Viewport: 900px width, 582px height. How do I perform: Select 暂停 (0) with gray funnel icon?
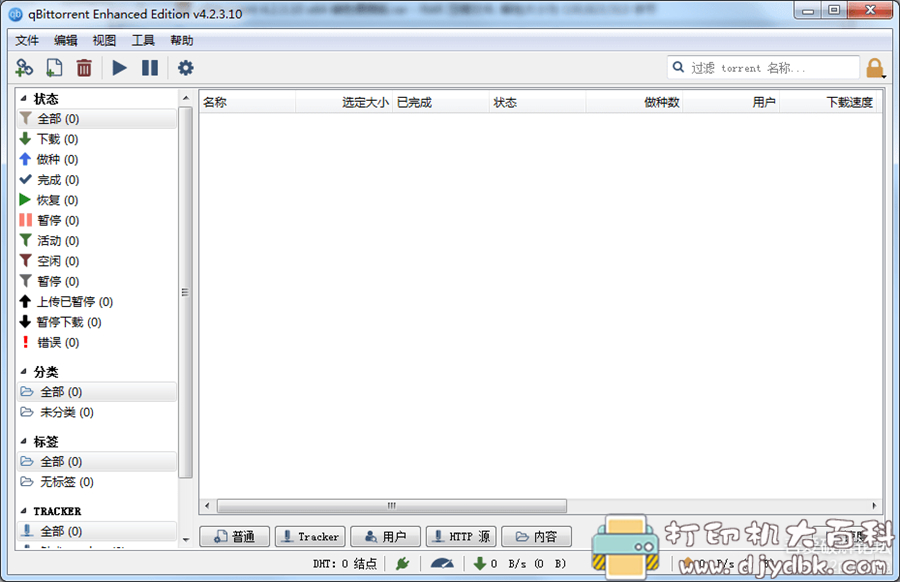coord(97,281)
